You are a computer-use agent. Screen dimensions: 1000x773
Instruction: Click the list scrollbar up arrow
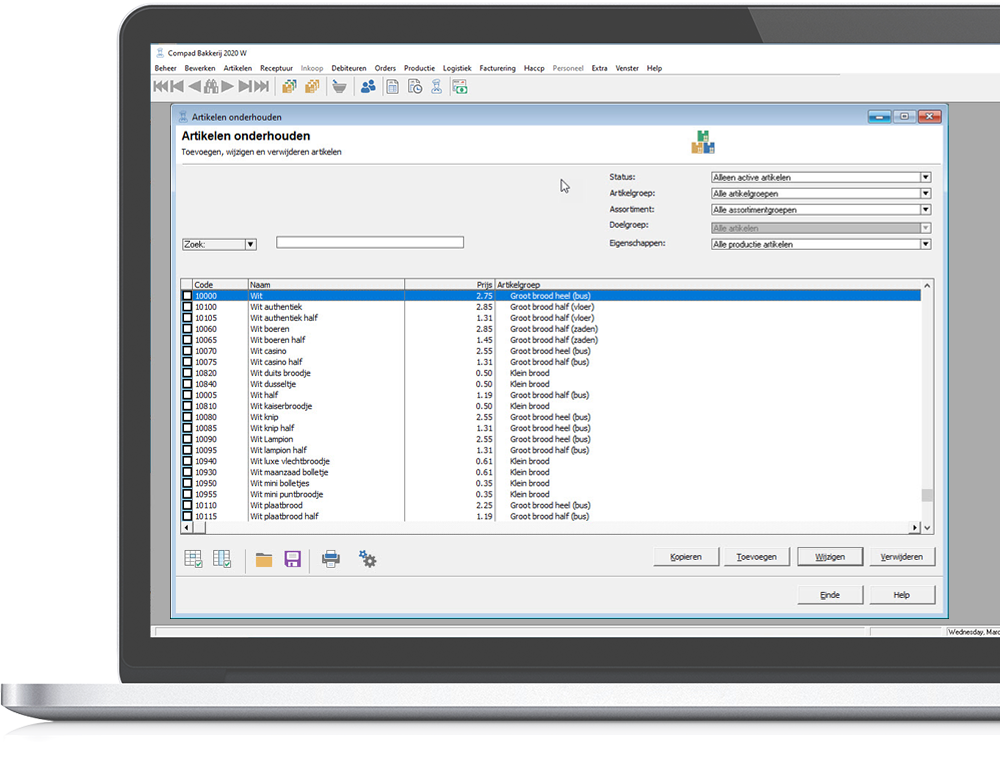pos(927,286)
